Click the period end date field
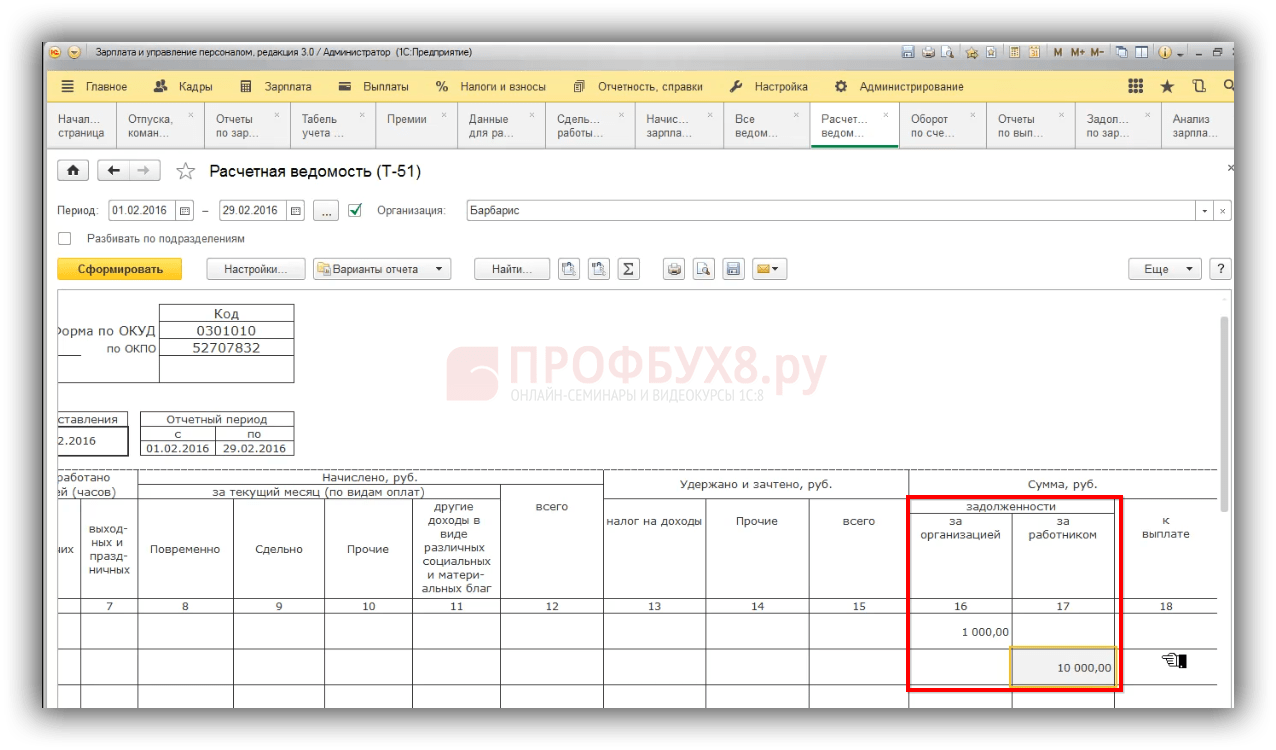This screenshot has width=1276, height=750. (x=253, y=211)
